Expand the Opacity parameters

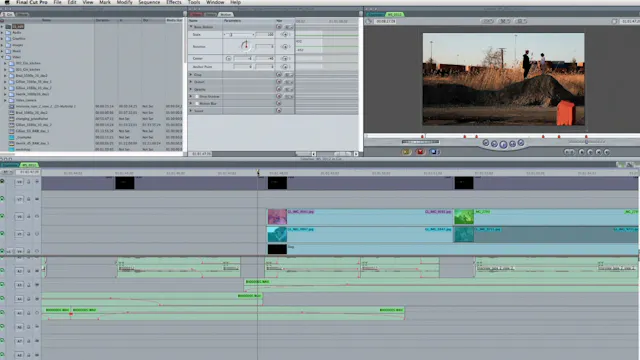(191, 89)
